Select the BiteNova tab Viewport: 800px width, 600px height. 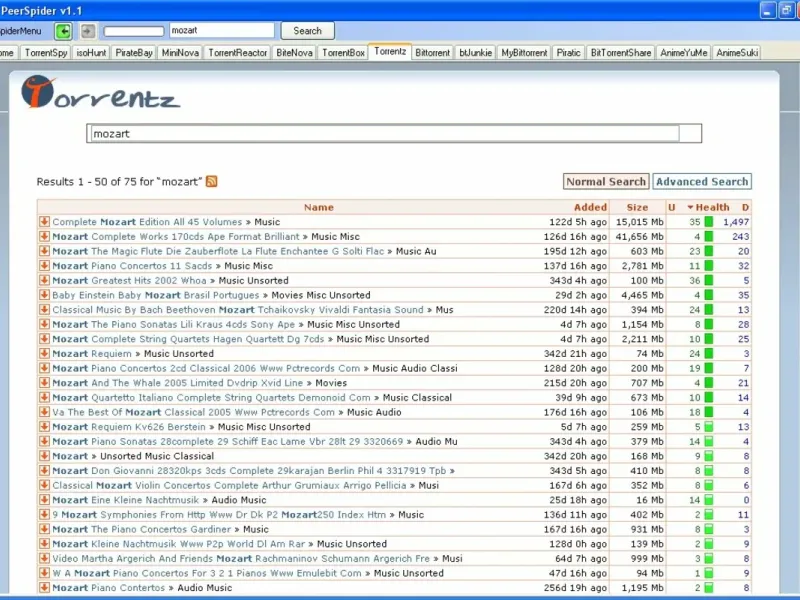coord(294,53)
